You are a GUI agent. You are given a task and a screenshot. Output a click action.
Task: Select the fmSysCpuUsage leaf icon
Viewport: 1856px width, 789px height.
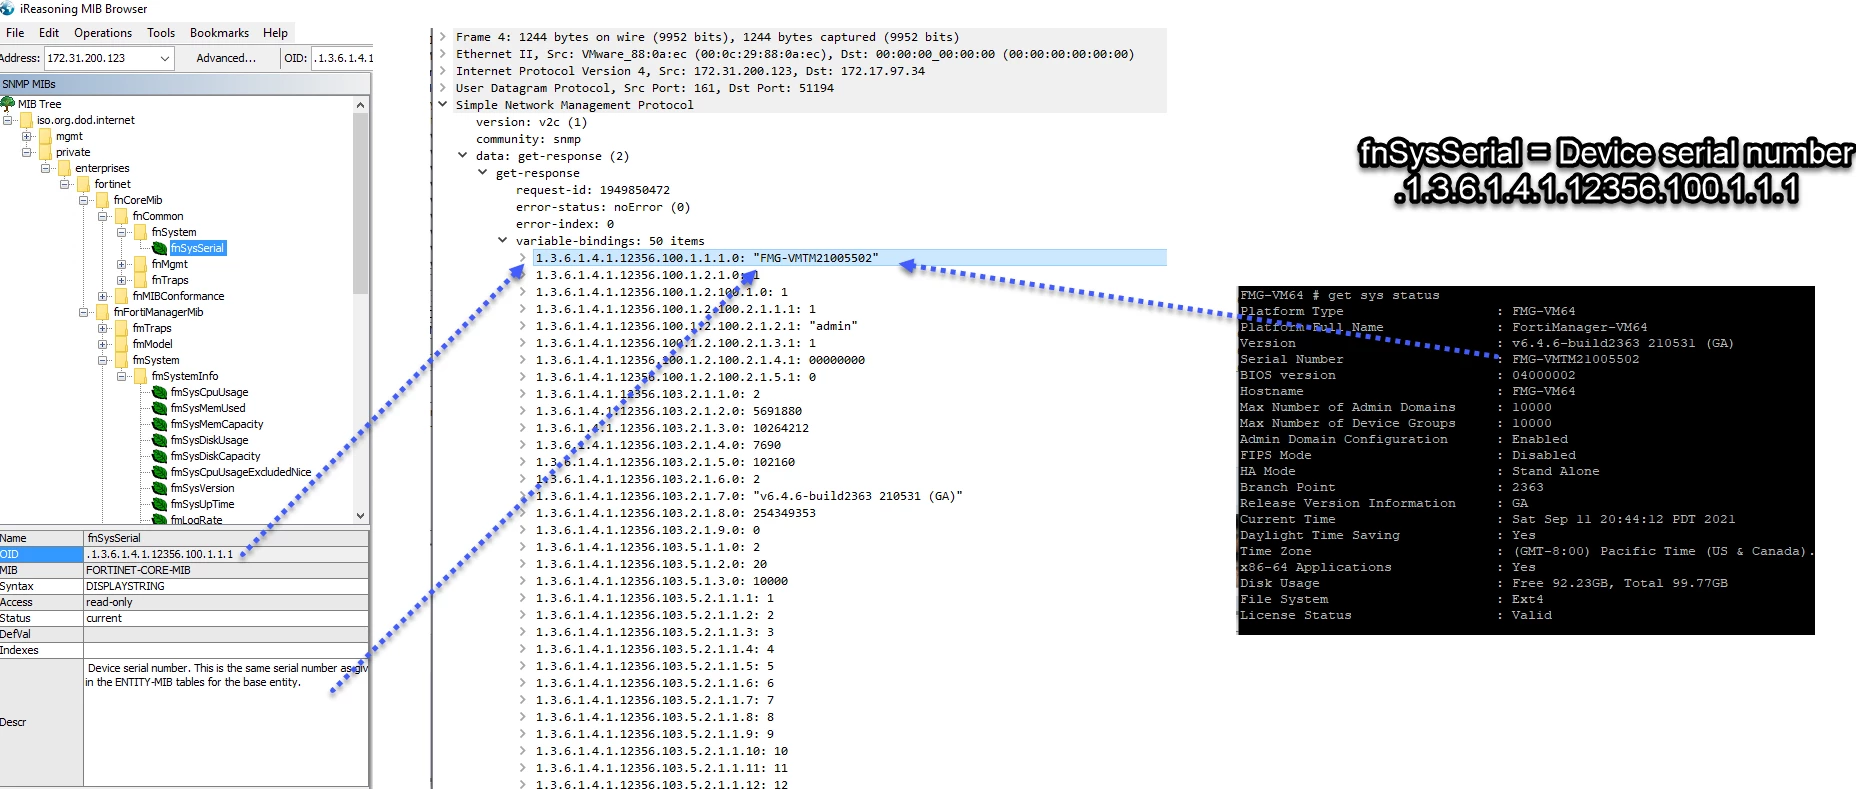159,392
